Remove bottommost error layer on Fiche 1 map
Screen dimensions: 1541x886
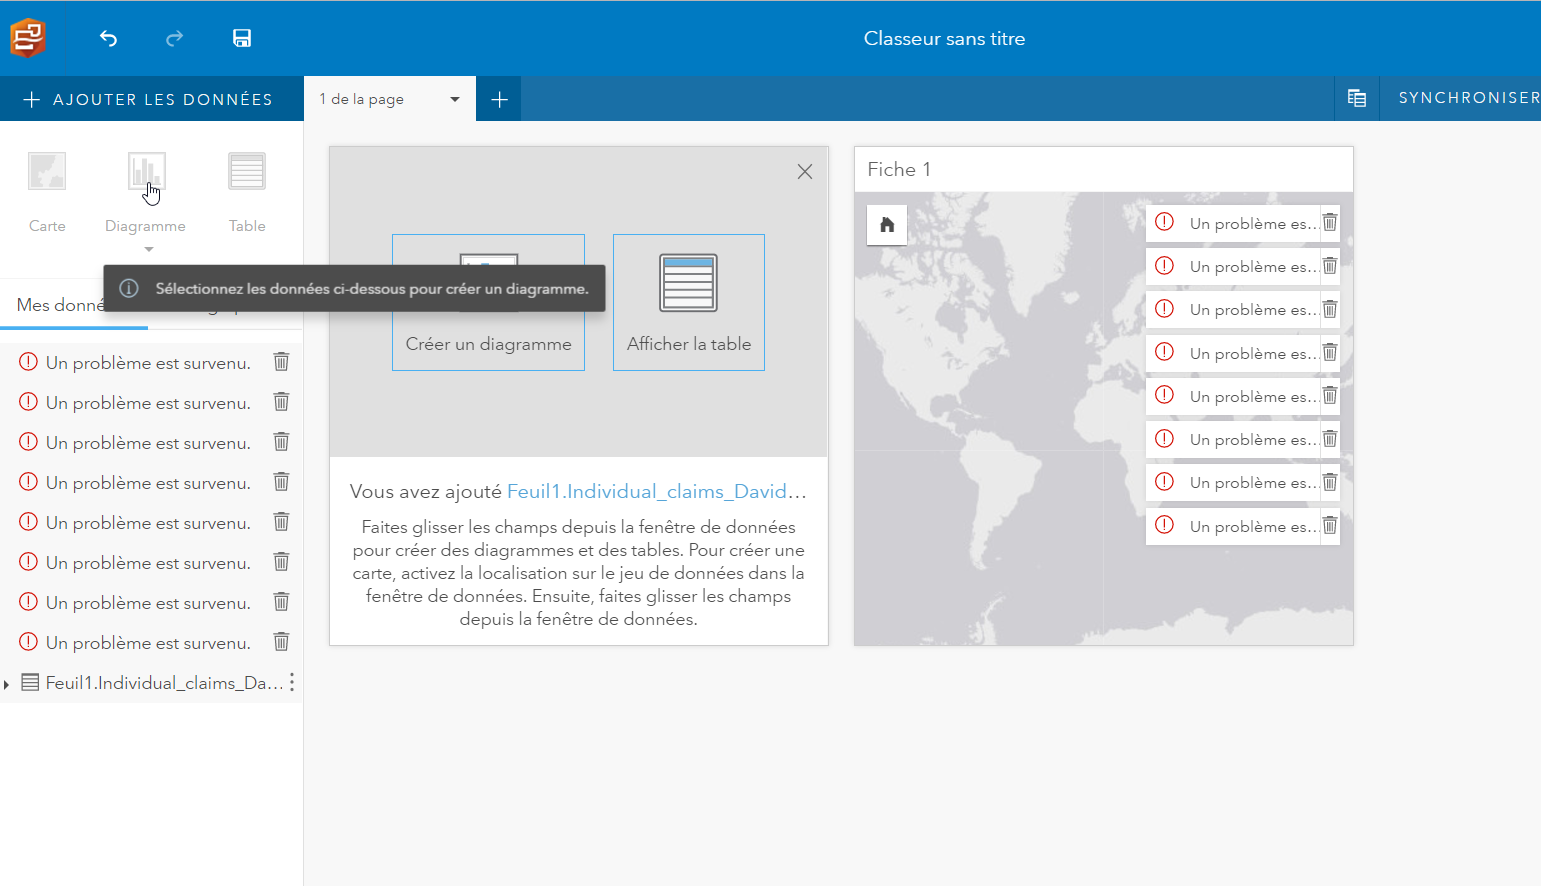point(1330,526)
